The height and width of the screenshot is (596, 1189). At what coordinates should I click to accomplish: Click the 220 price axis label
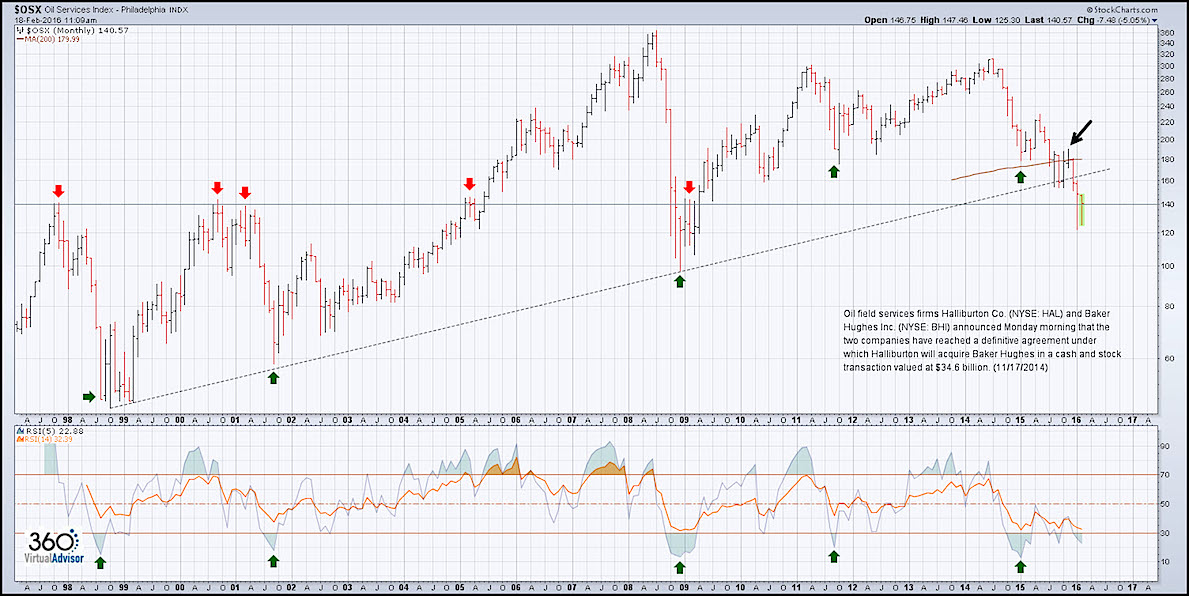click(1167, 122)
